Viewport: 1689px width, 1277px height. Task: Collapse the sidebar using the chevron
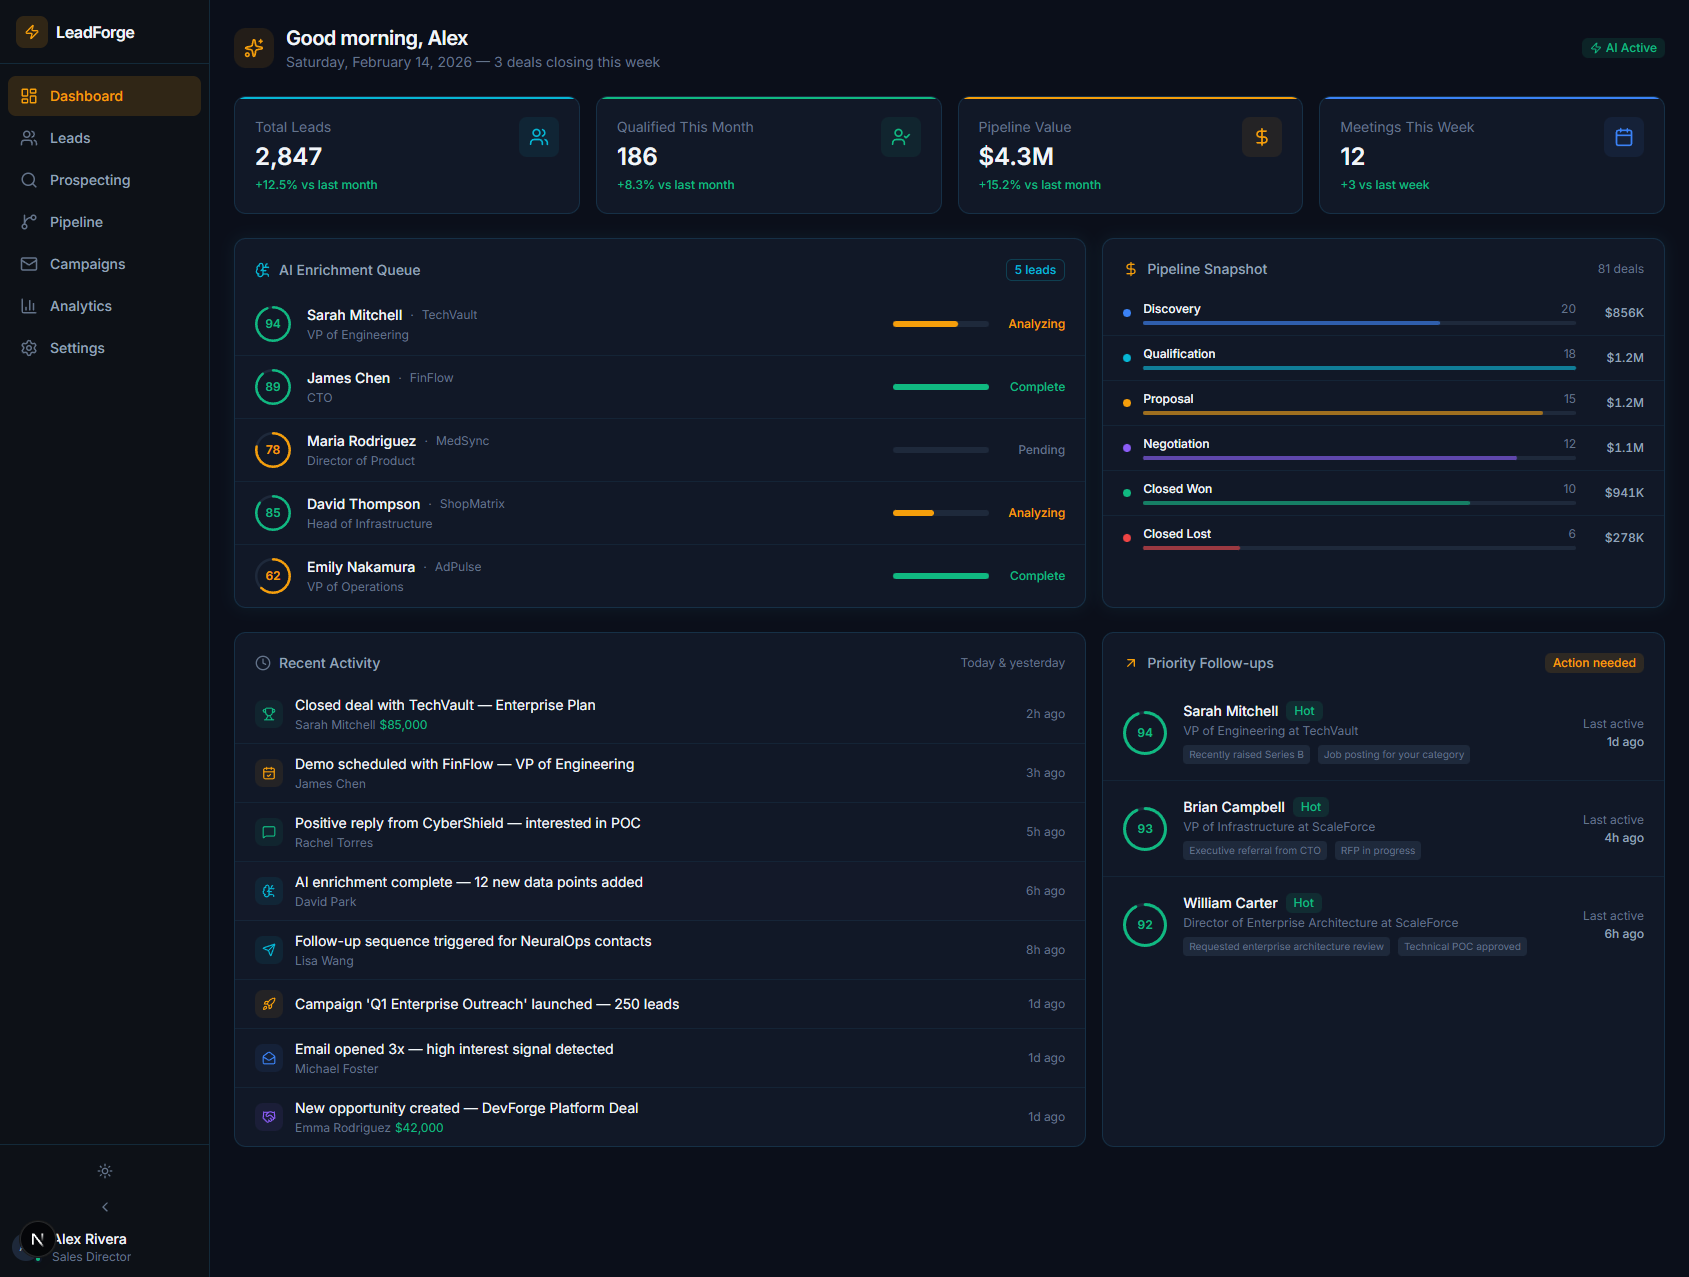(x=104, y=1206)
